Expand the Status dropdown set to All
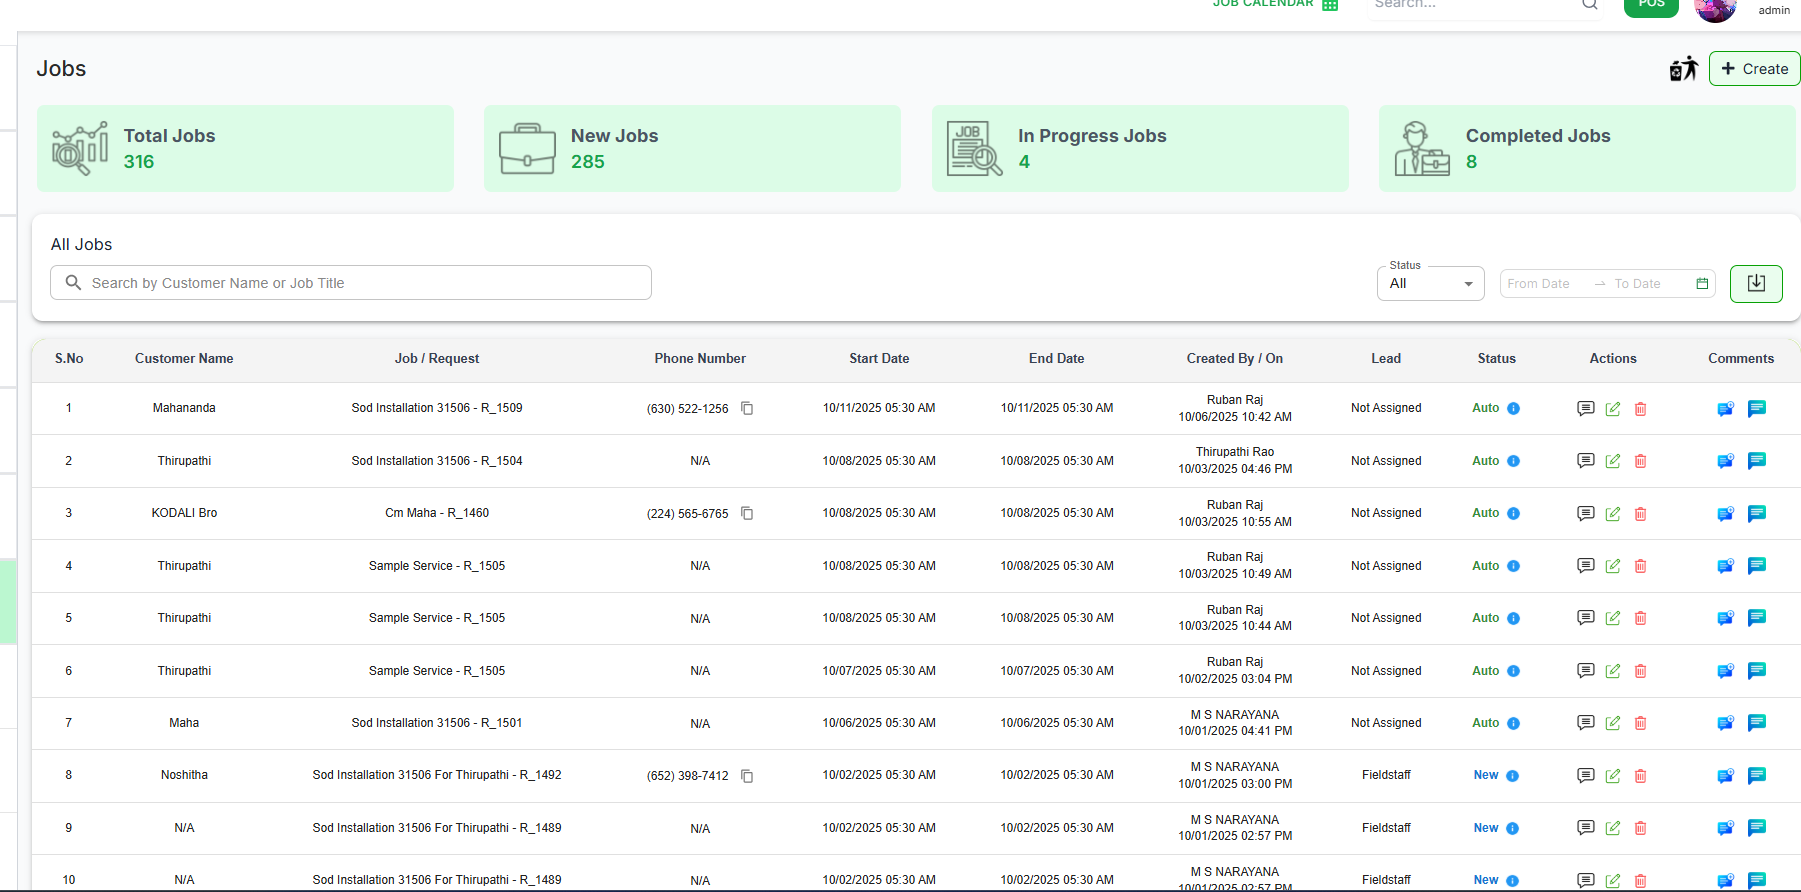Image resolution: width=1801 pixels, height=892 pixels. pos(1431,283)
